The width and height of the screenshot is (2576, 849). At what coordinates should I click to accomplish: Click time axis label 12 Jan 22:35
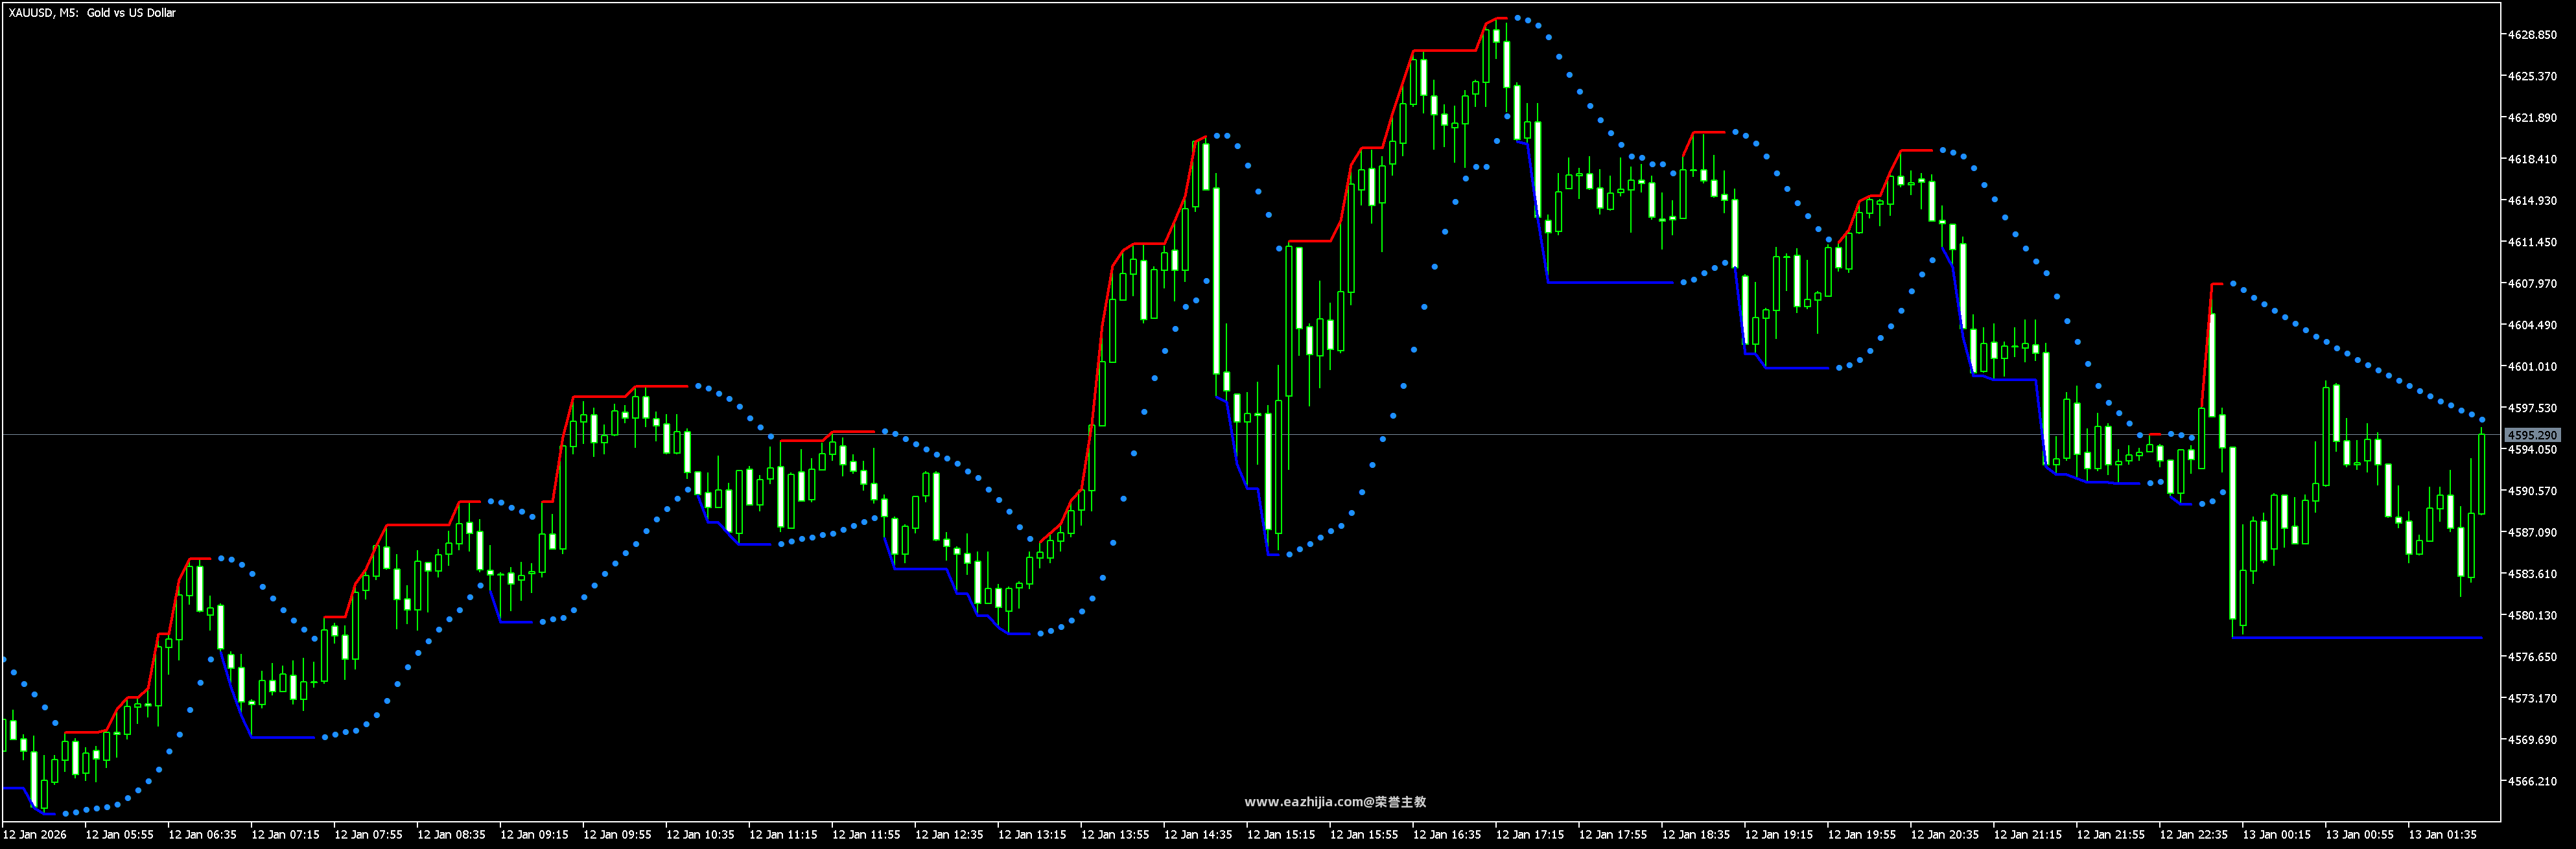coord(2195,835)
